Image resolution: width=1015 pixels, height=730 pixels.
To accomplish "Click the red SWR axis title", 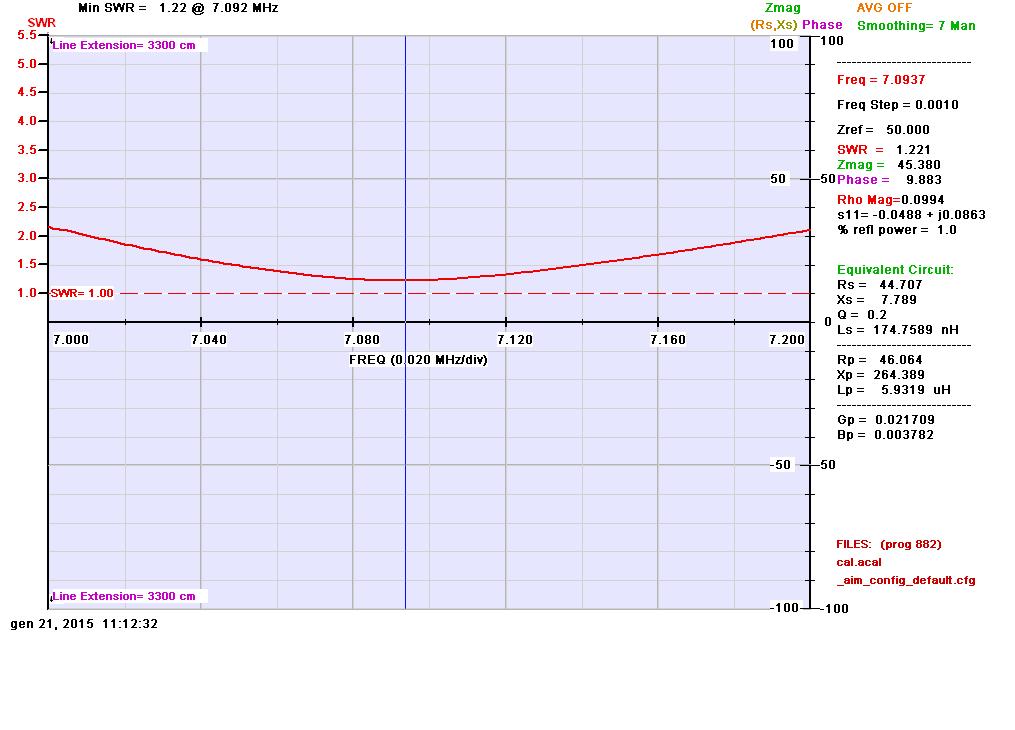I will (x=41, y=22).
